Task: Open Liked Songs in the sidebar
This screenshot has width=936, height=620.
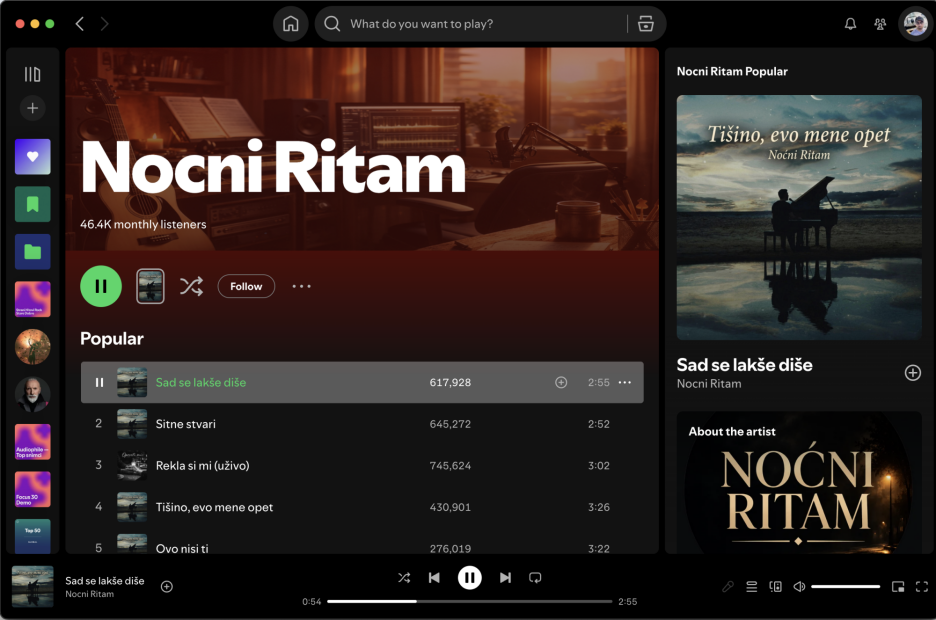Action: pos(32,156)
